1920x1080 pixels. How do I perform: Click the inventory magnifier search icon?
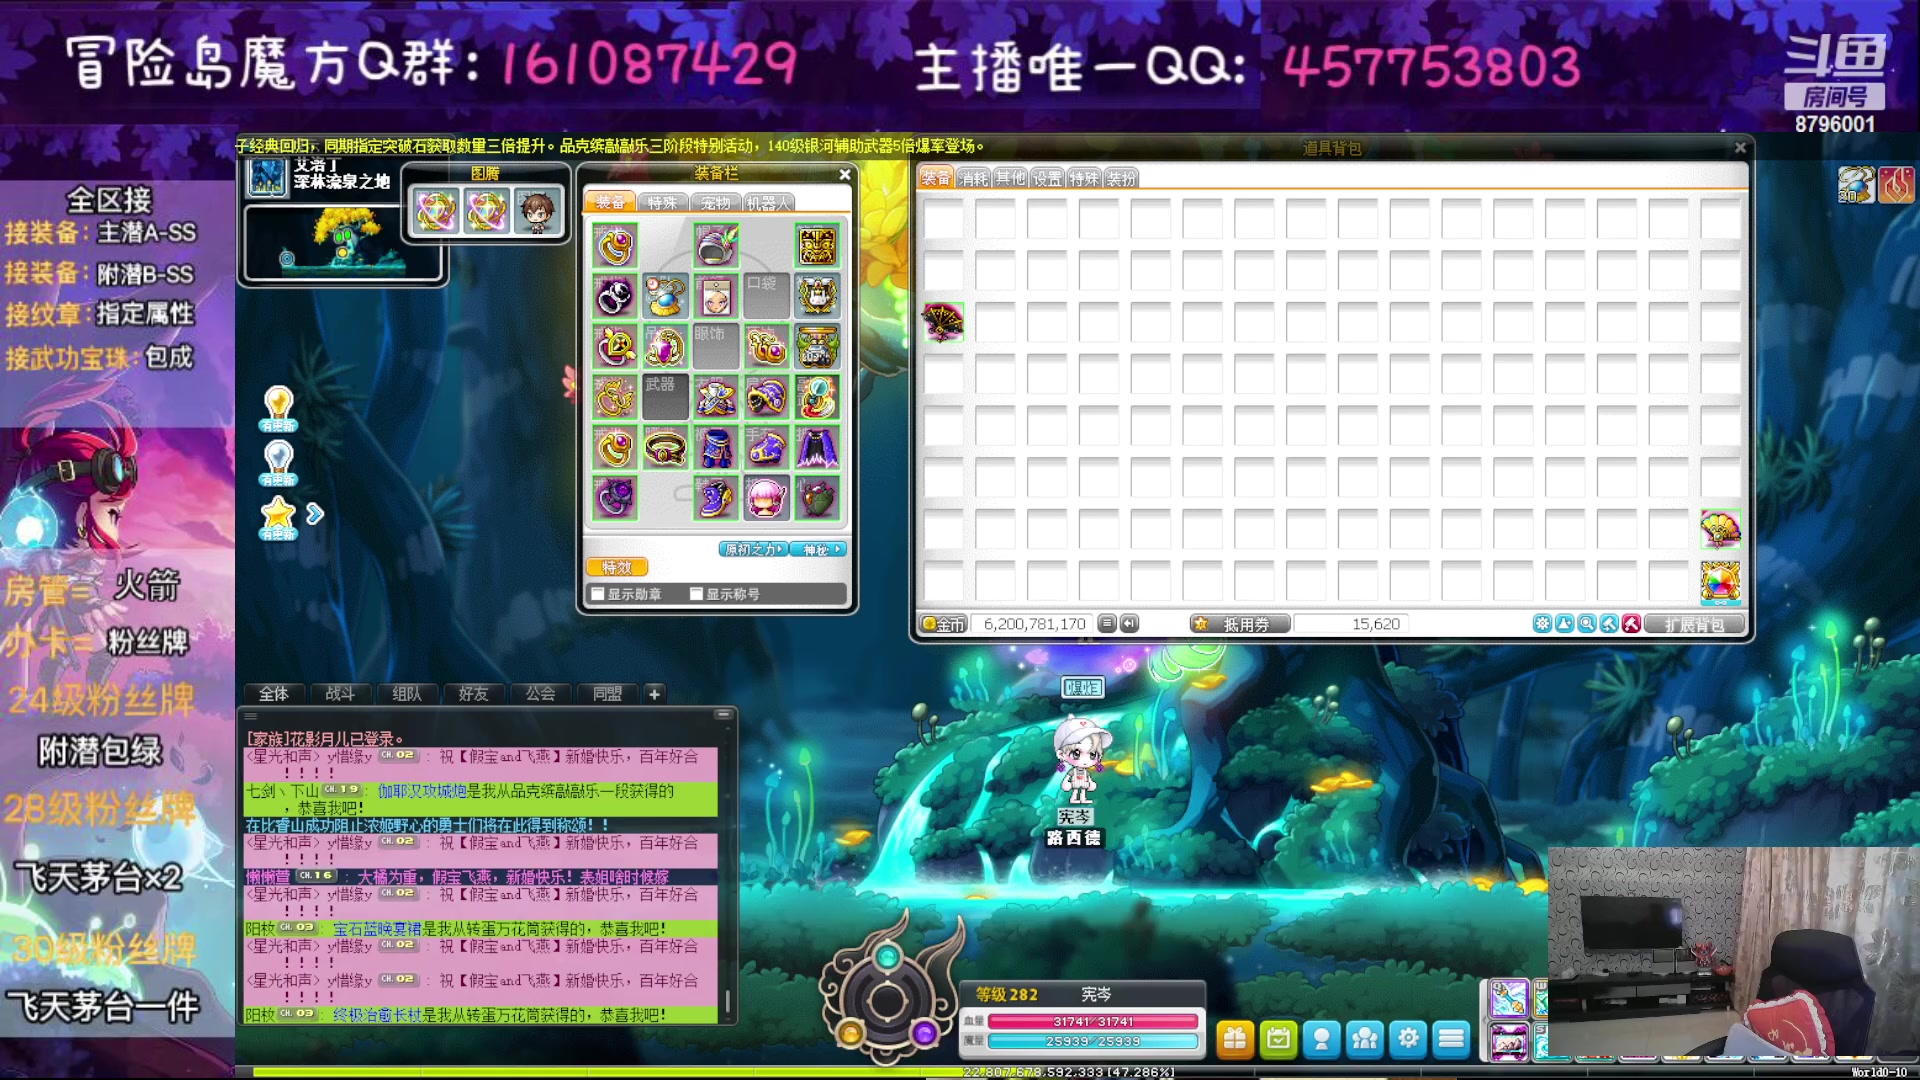(x=1587, y=624)
